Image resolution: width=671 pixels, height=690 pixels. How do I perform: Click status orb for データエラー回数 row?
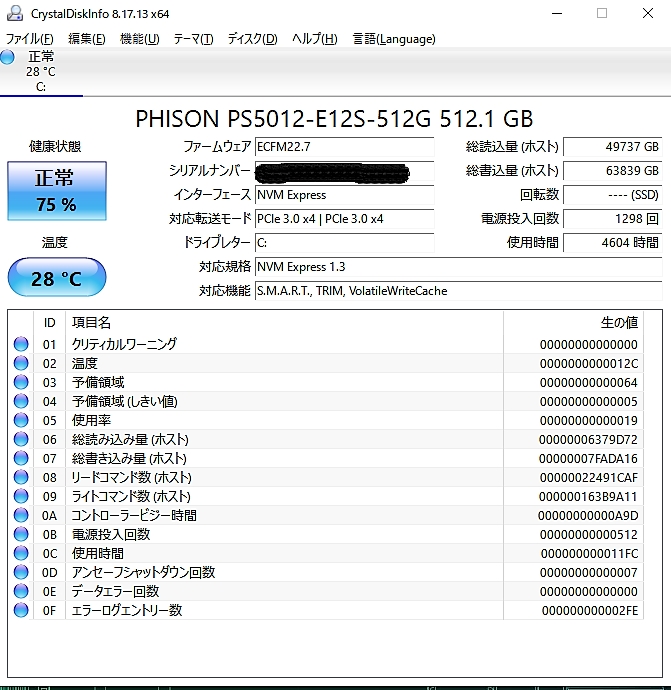[21, 591]
